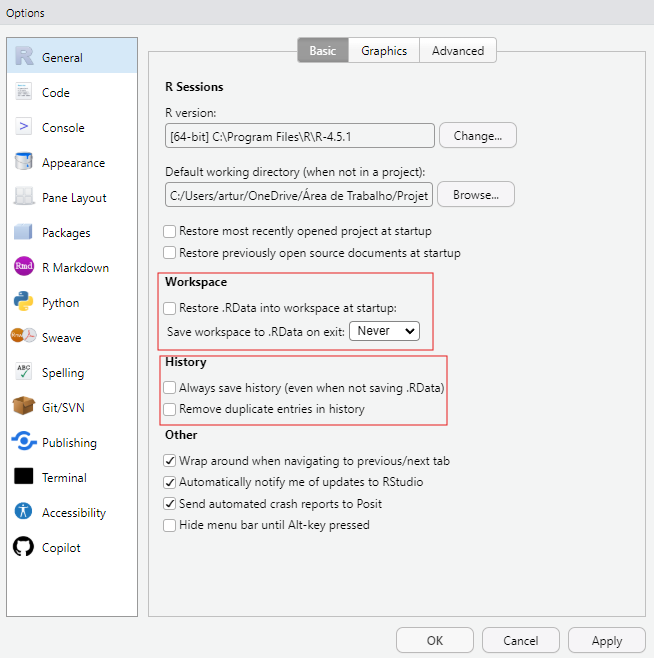Screen dimensions: 654x658
Task: Open Appearance settings icon
Action: (24, 163)
